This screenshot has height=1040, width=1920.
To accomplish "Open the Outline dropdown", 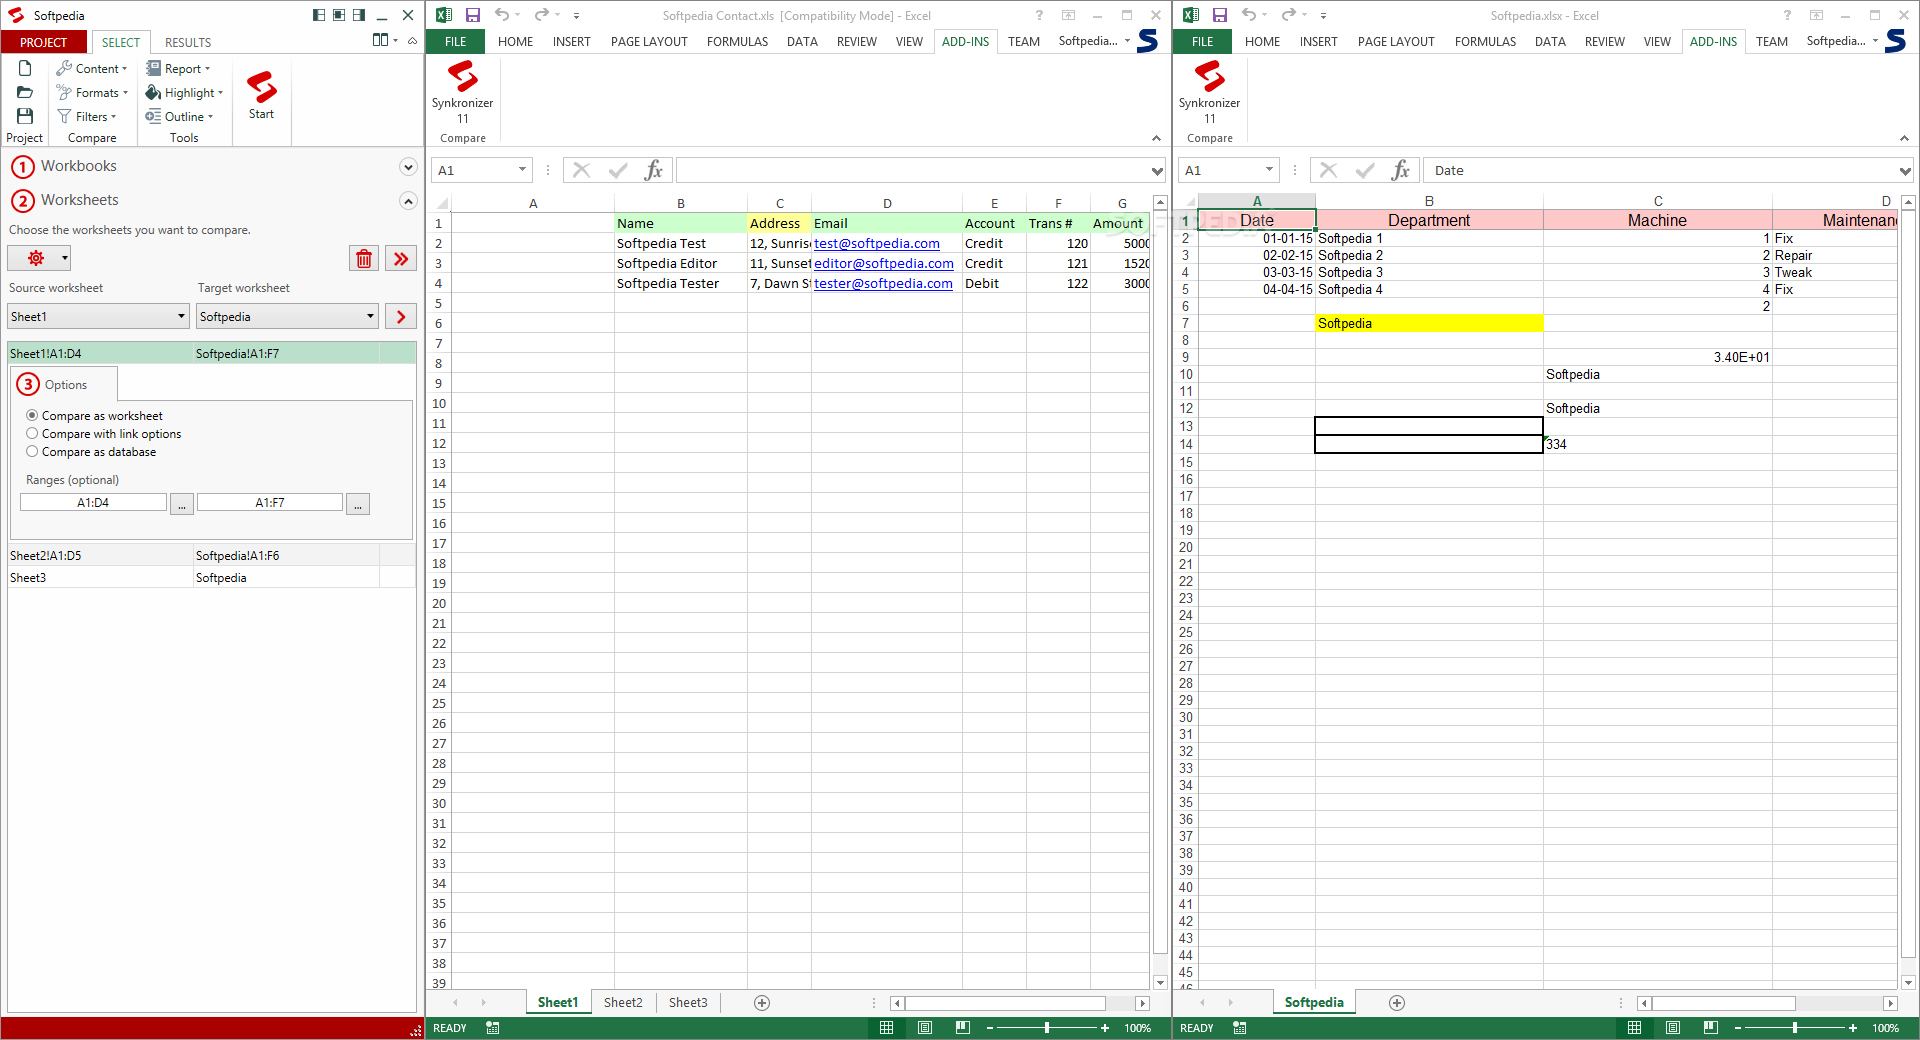I will coord(179,116).
